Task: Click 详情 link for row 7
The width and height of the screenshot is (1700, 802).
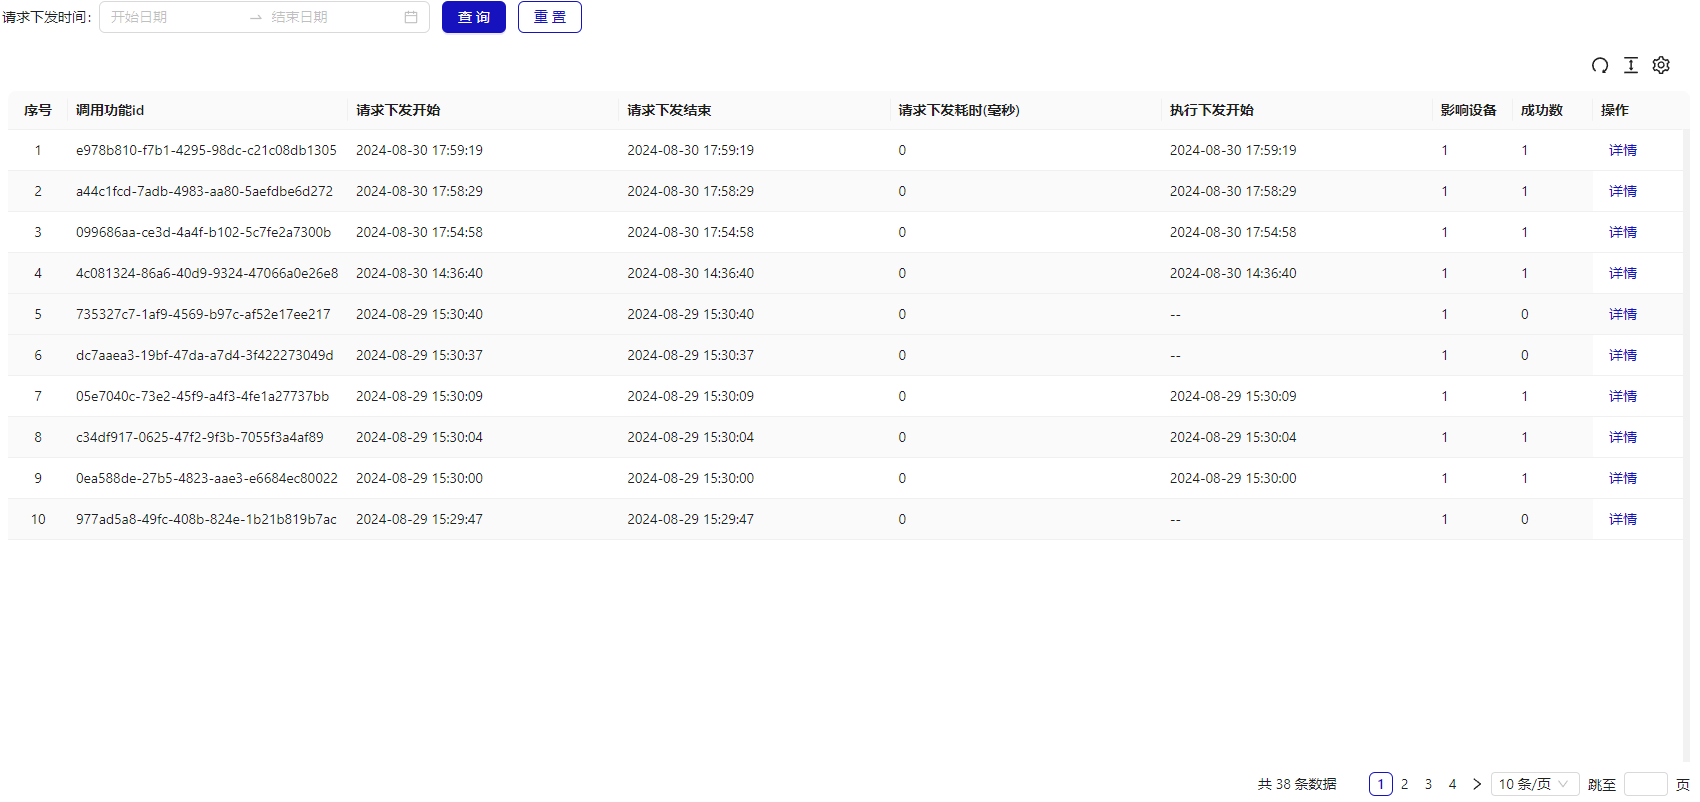Action: [1622, 396]
